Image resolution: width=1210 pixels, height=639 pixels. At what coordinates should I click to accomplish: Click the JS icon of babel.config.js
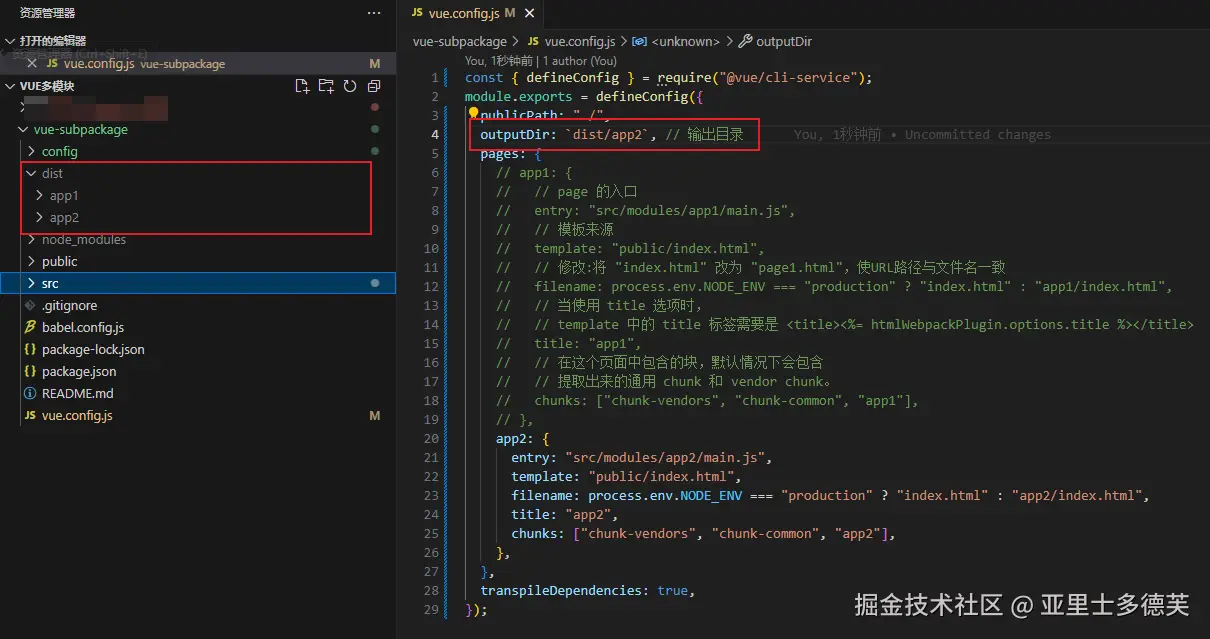pos(30,327)
